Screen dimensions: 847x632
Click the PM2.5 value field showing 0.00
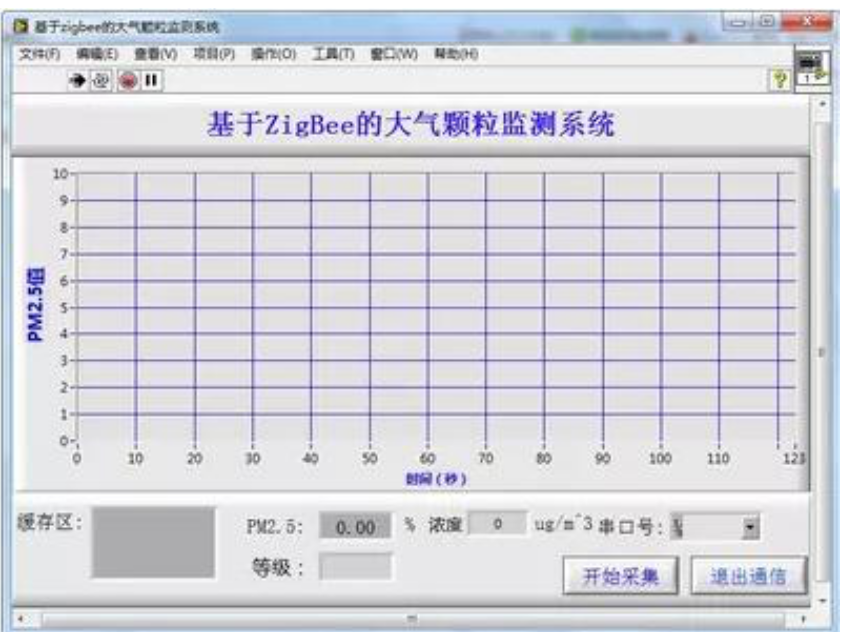point(355,526)
